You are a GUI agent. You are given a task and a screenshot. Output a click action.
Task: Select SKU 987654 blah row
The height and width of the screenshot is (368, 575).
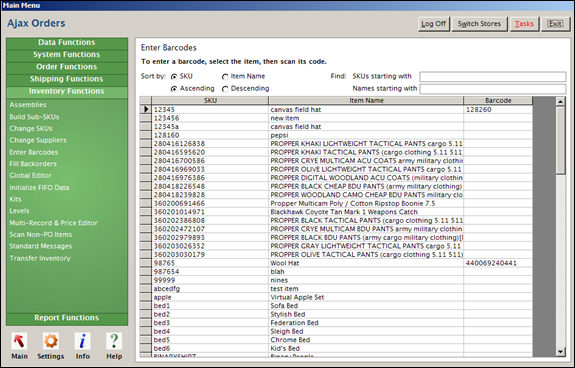point(337,272)
